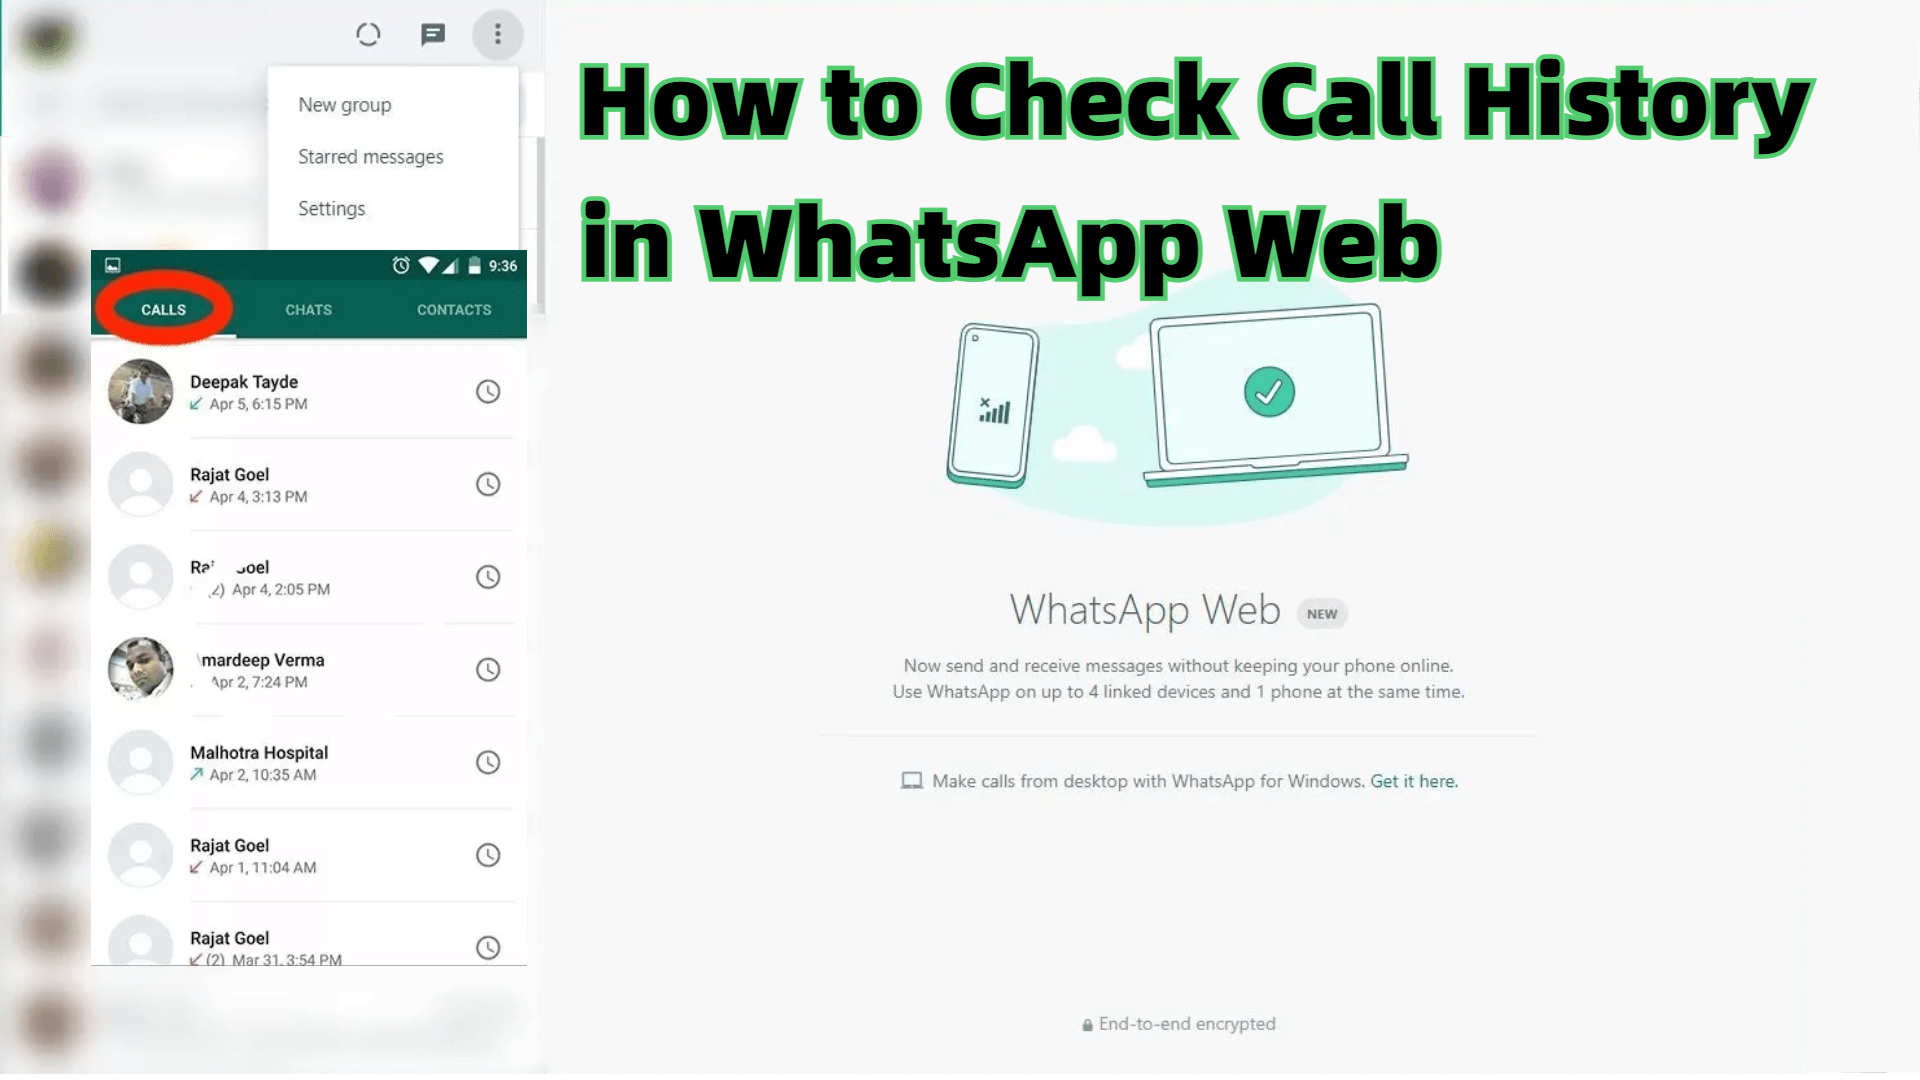
Task: Click Settings in the dropdown menu
Action: pyautogui.click(x=331, y=208)
